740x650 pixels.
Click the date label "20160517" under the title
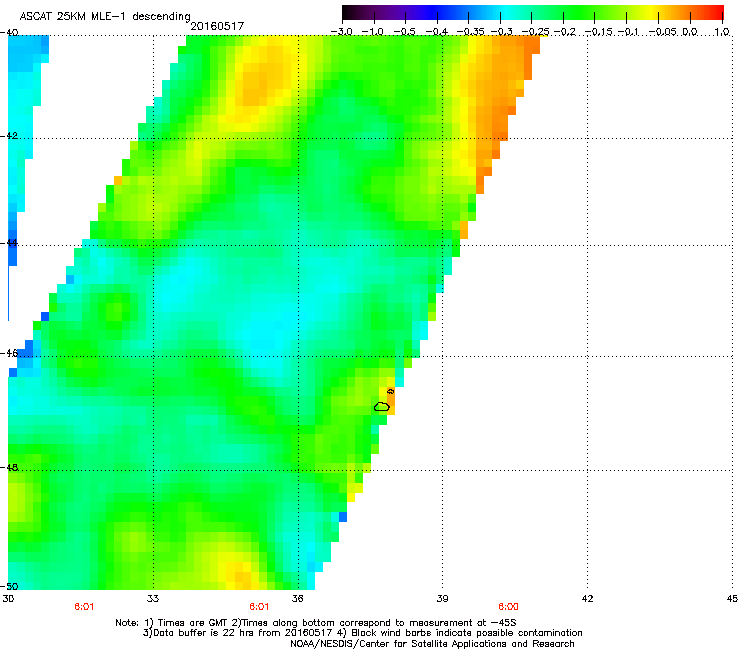pyautogui.click(x=217, y=26)
